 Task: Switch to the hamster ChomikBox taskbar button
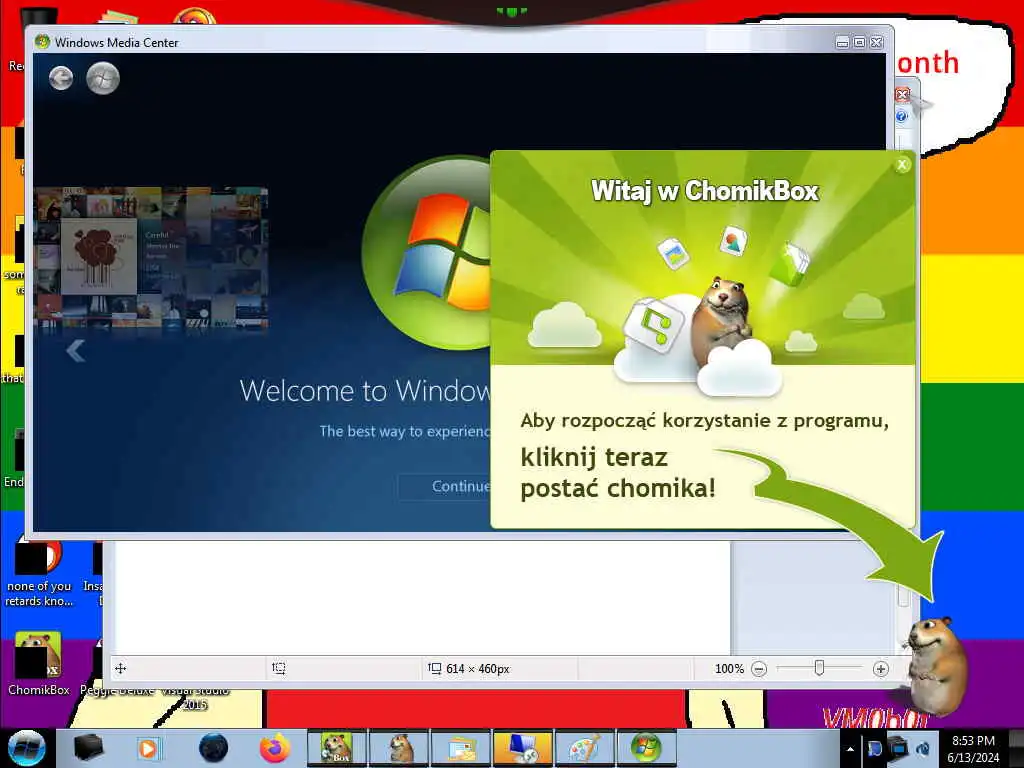tap(399, 748)
